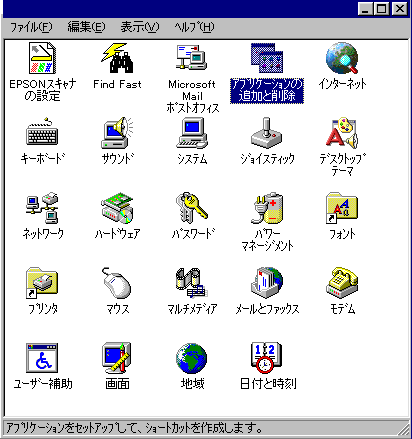Select the Desktop Themes (デスクトップテーマ) icon

[342, 133]
